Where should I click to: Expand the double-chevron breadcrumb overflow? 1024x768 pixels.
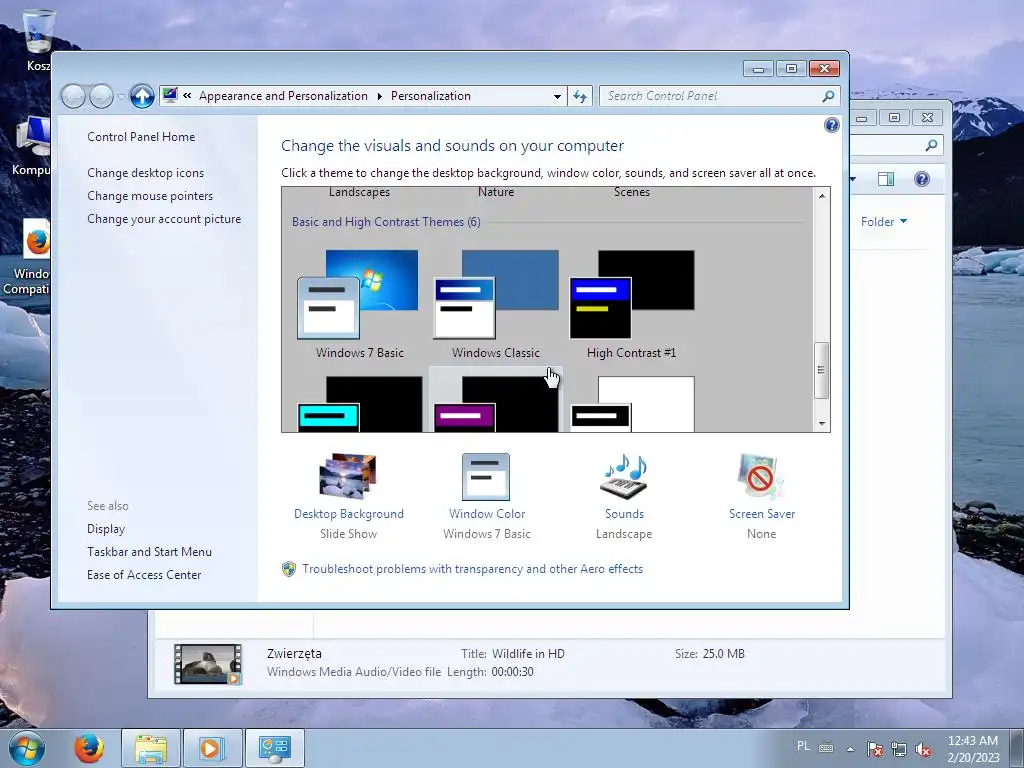tap(187, 96)
